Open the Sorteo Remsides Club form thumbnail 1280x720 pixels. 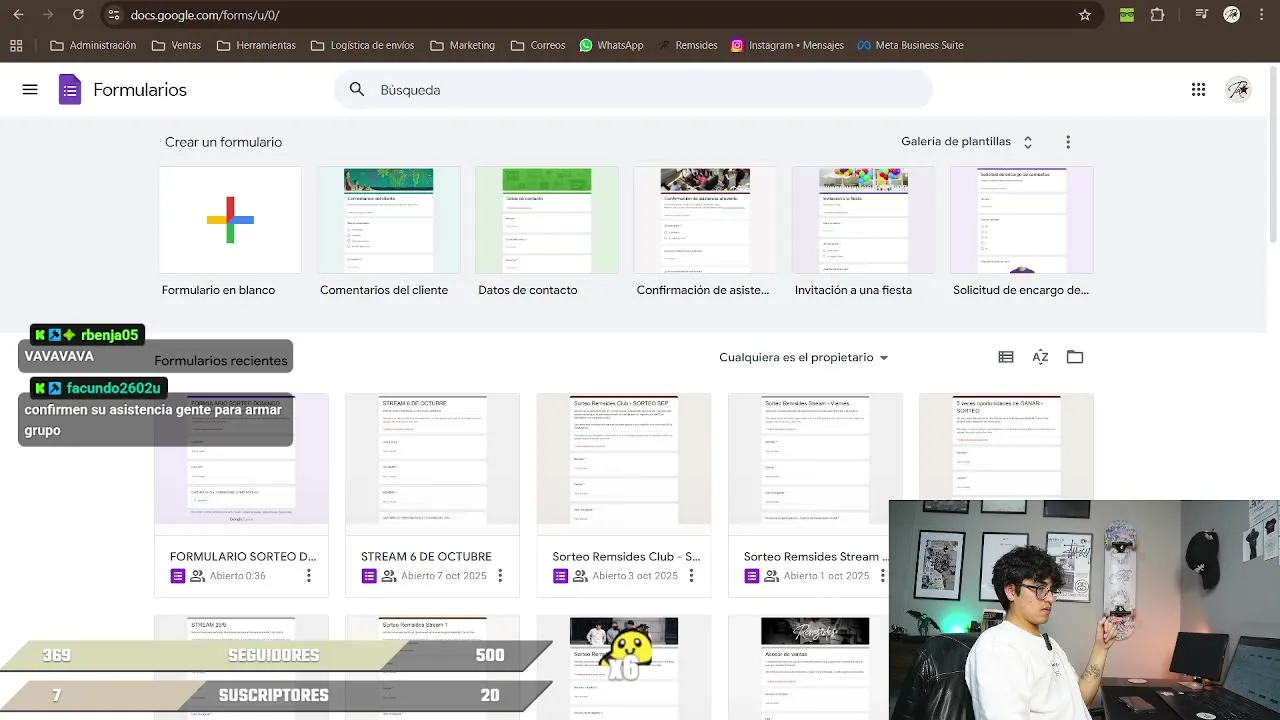click(623, 459)
